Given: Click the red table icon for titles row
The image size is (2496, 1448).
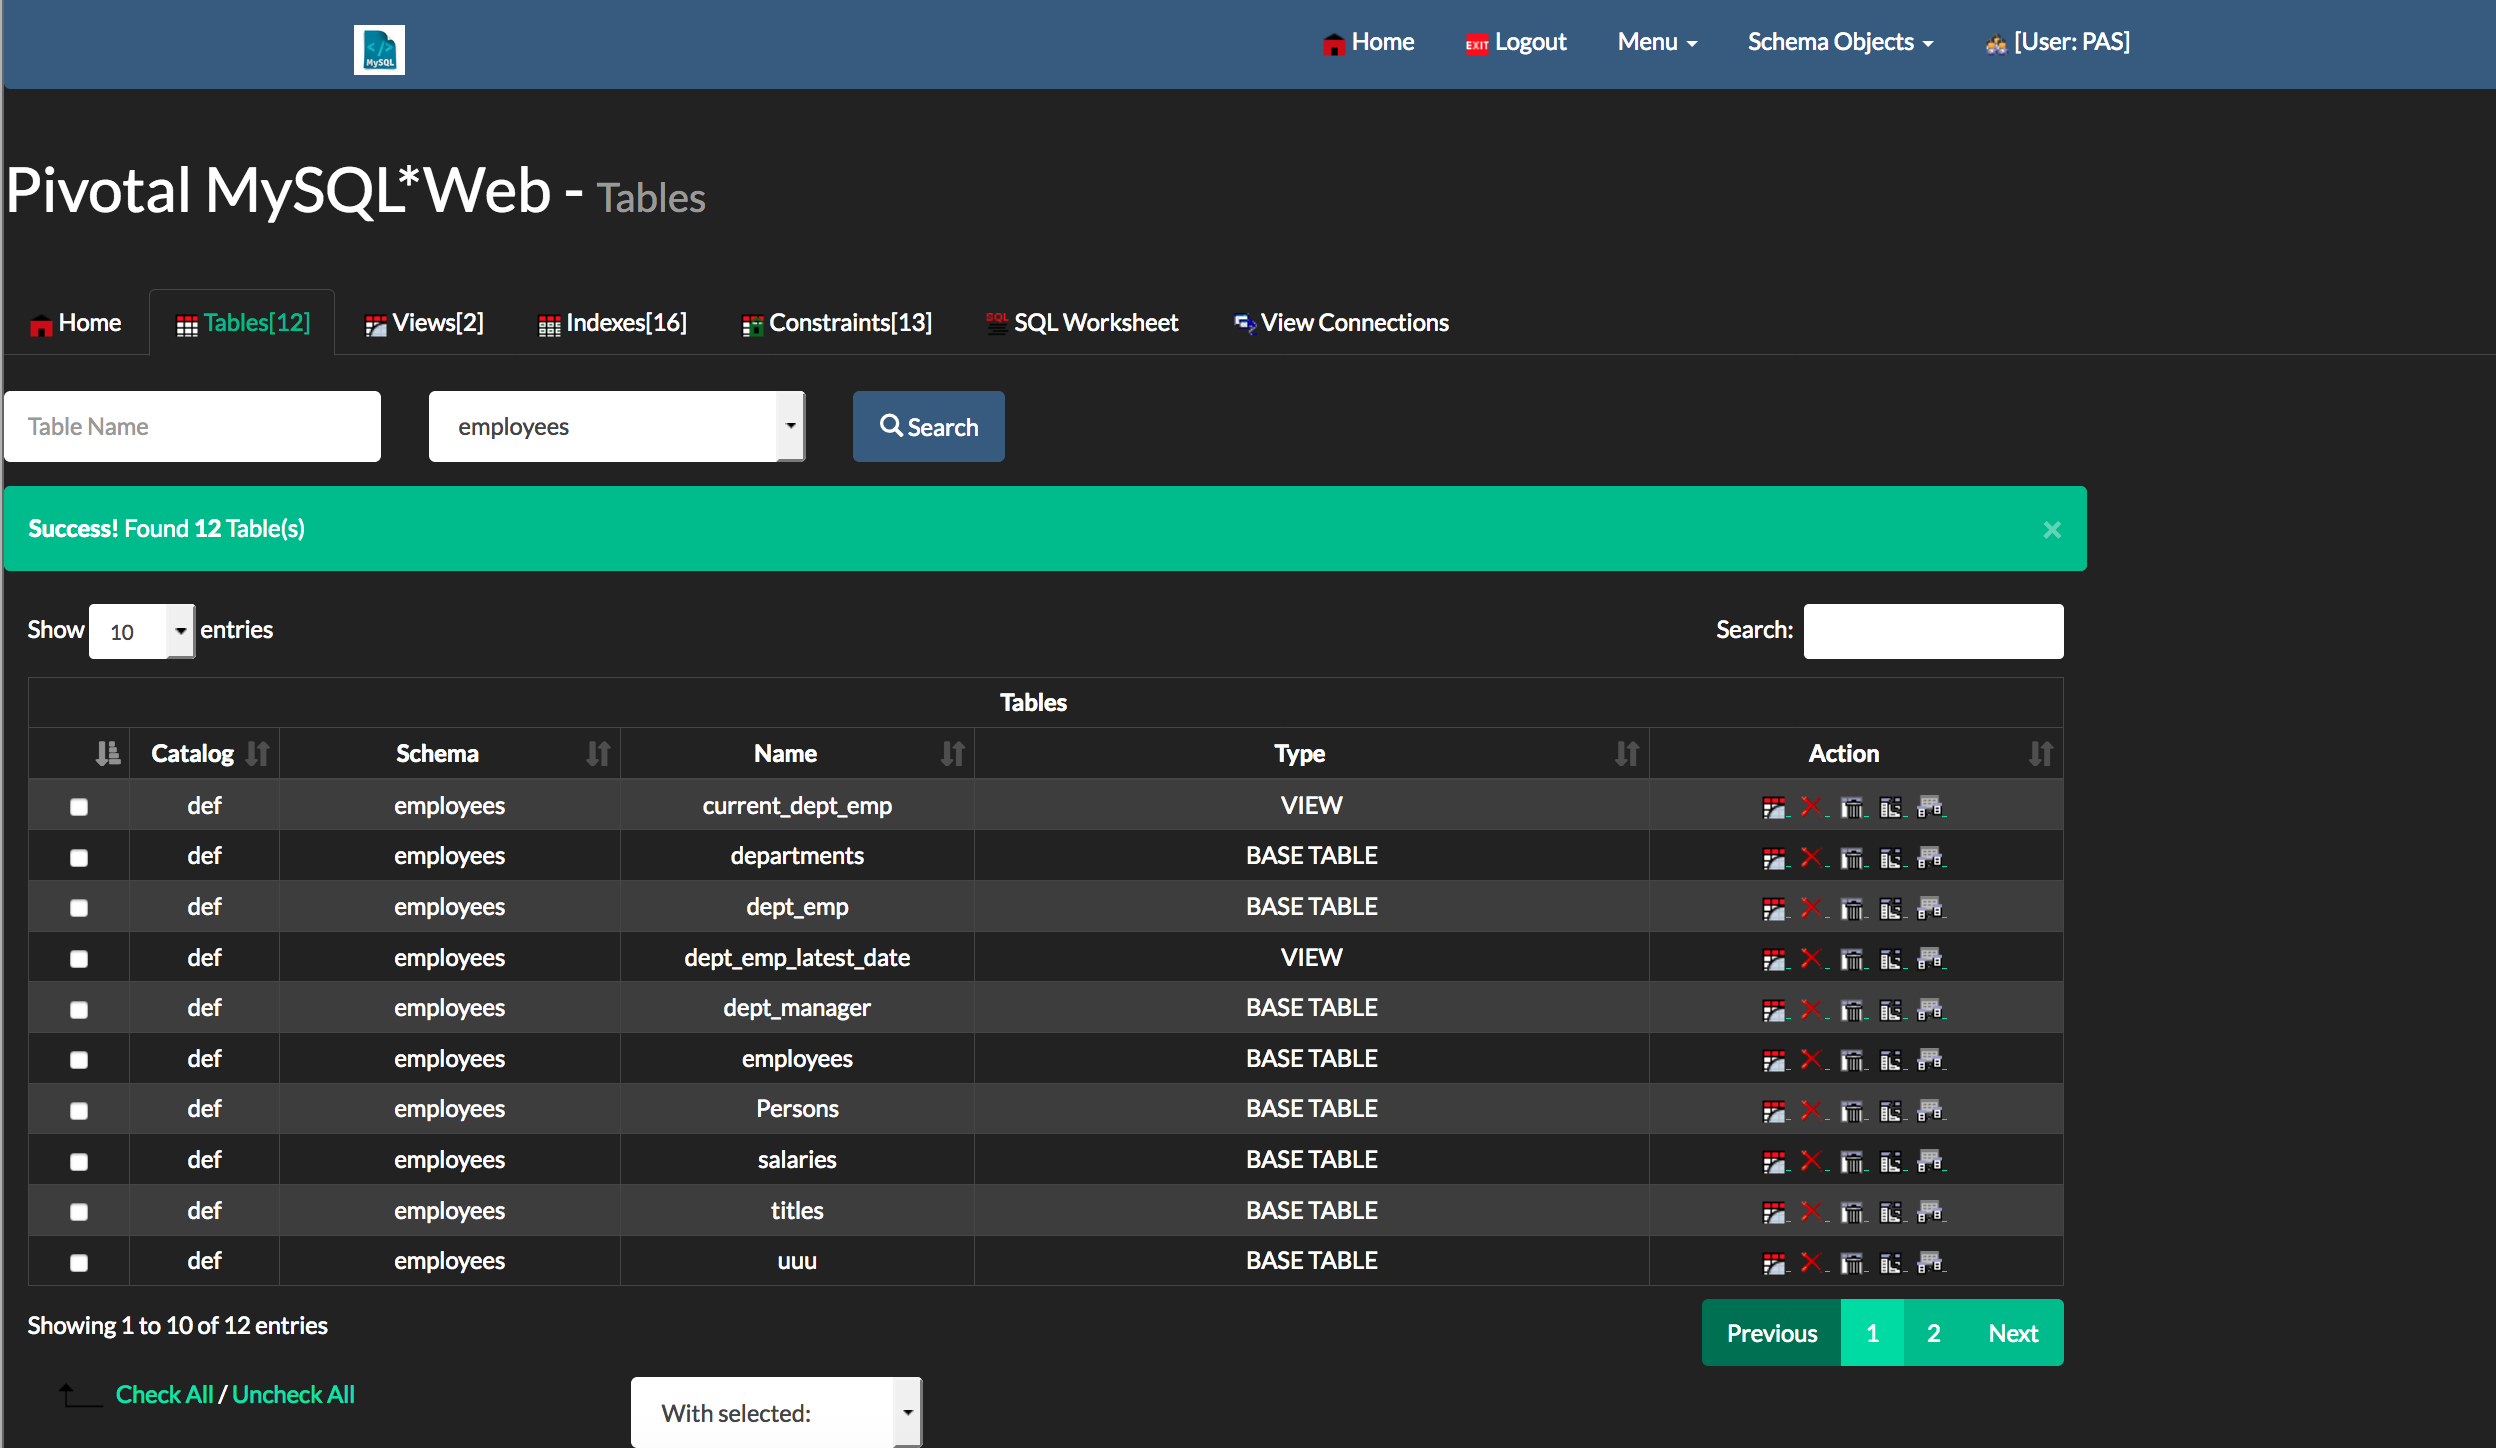Looking at the screenshot, I should pyautogui.click(x=1774, y=1212).
